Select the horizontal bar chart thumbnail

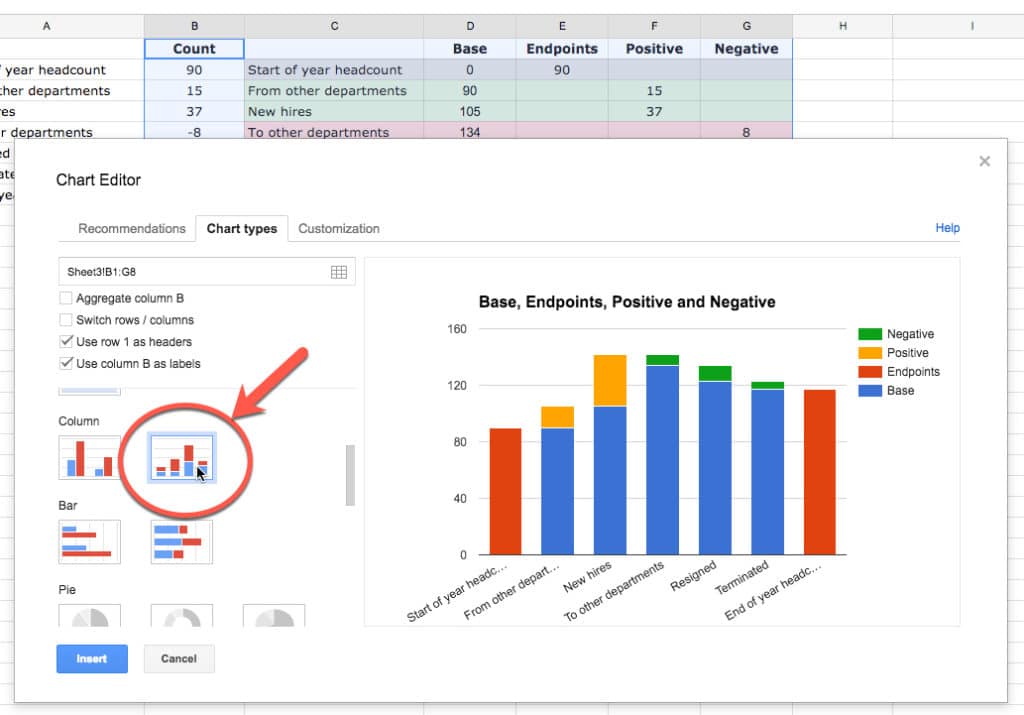89,541
